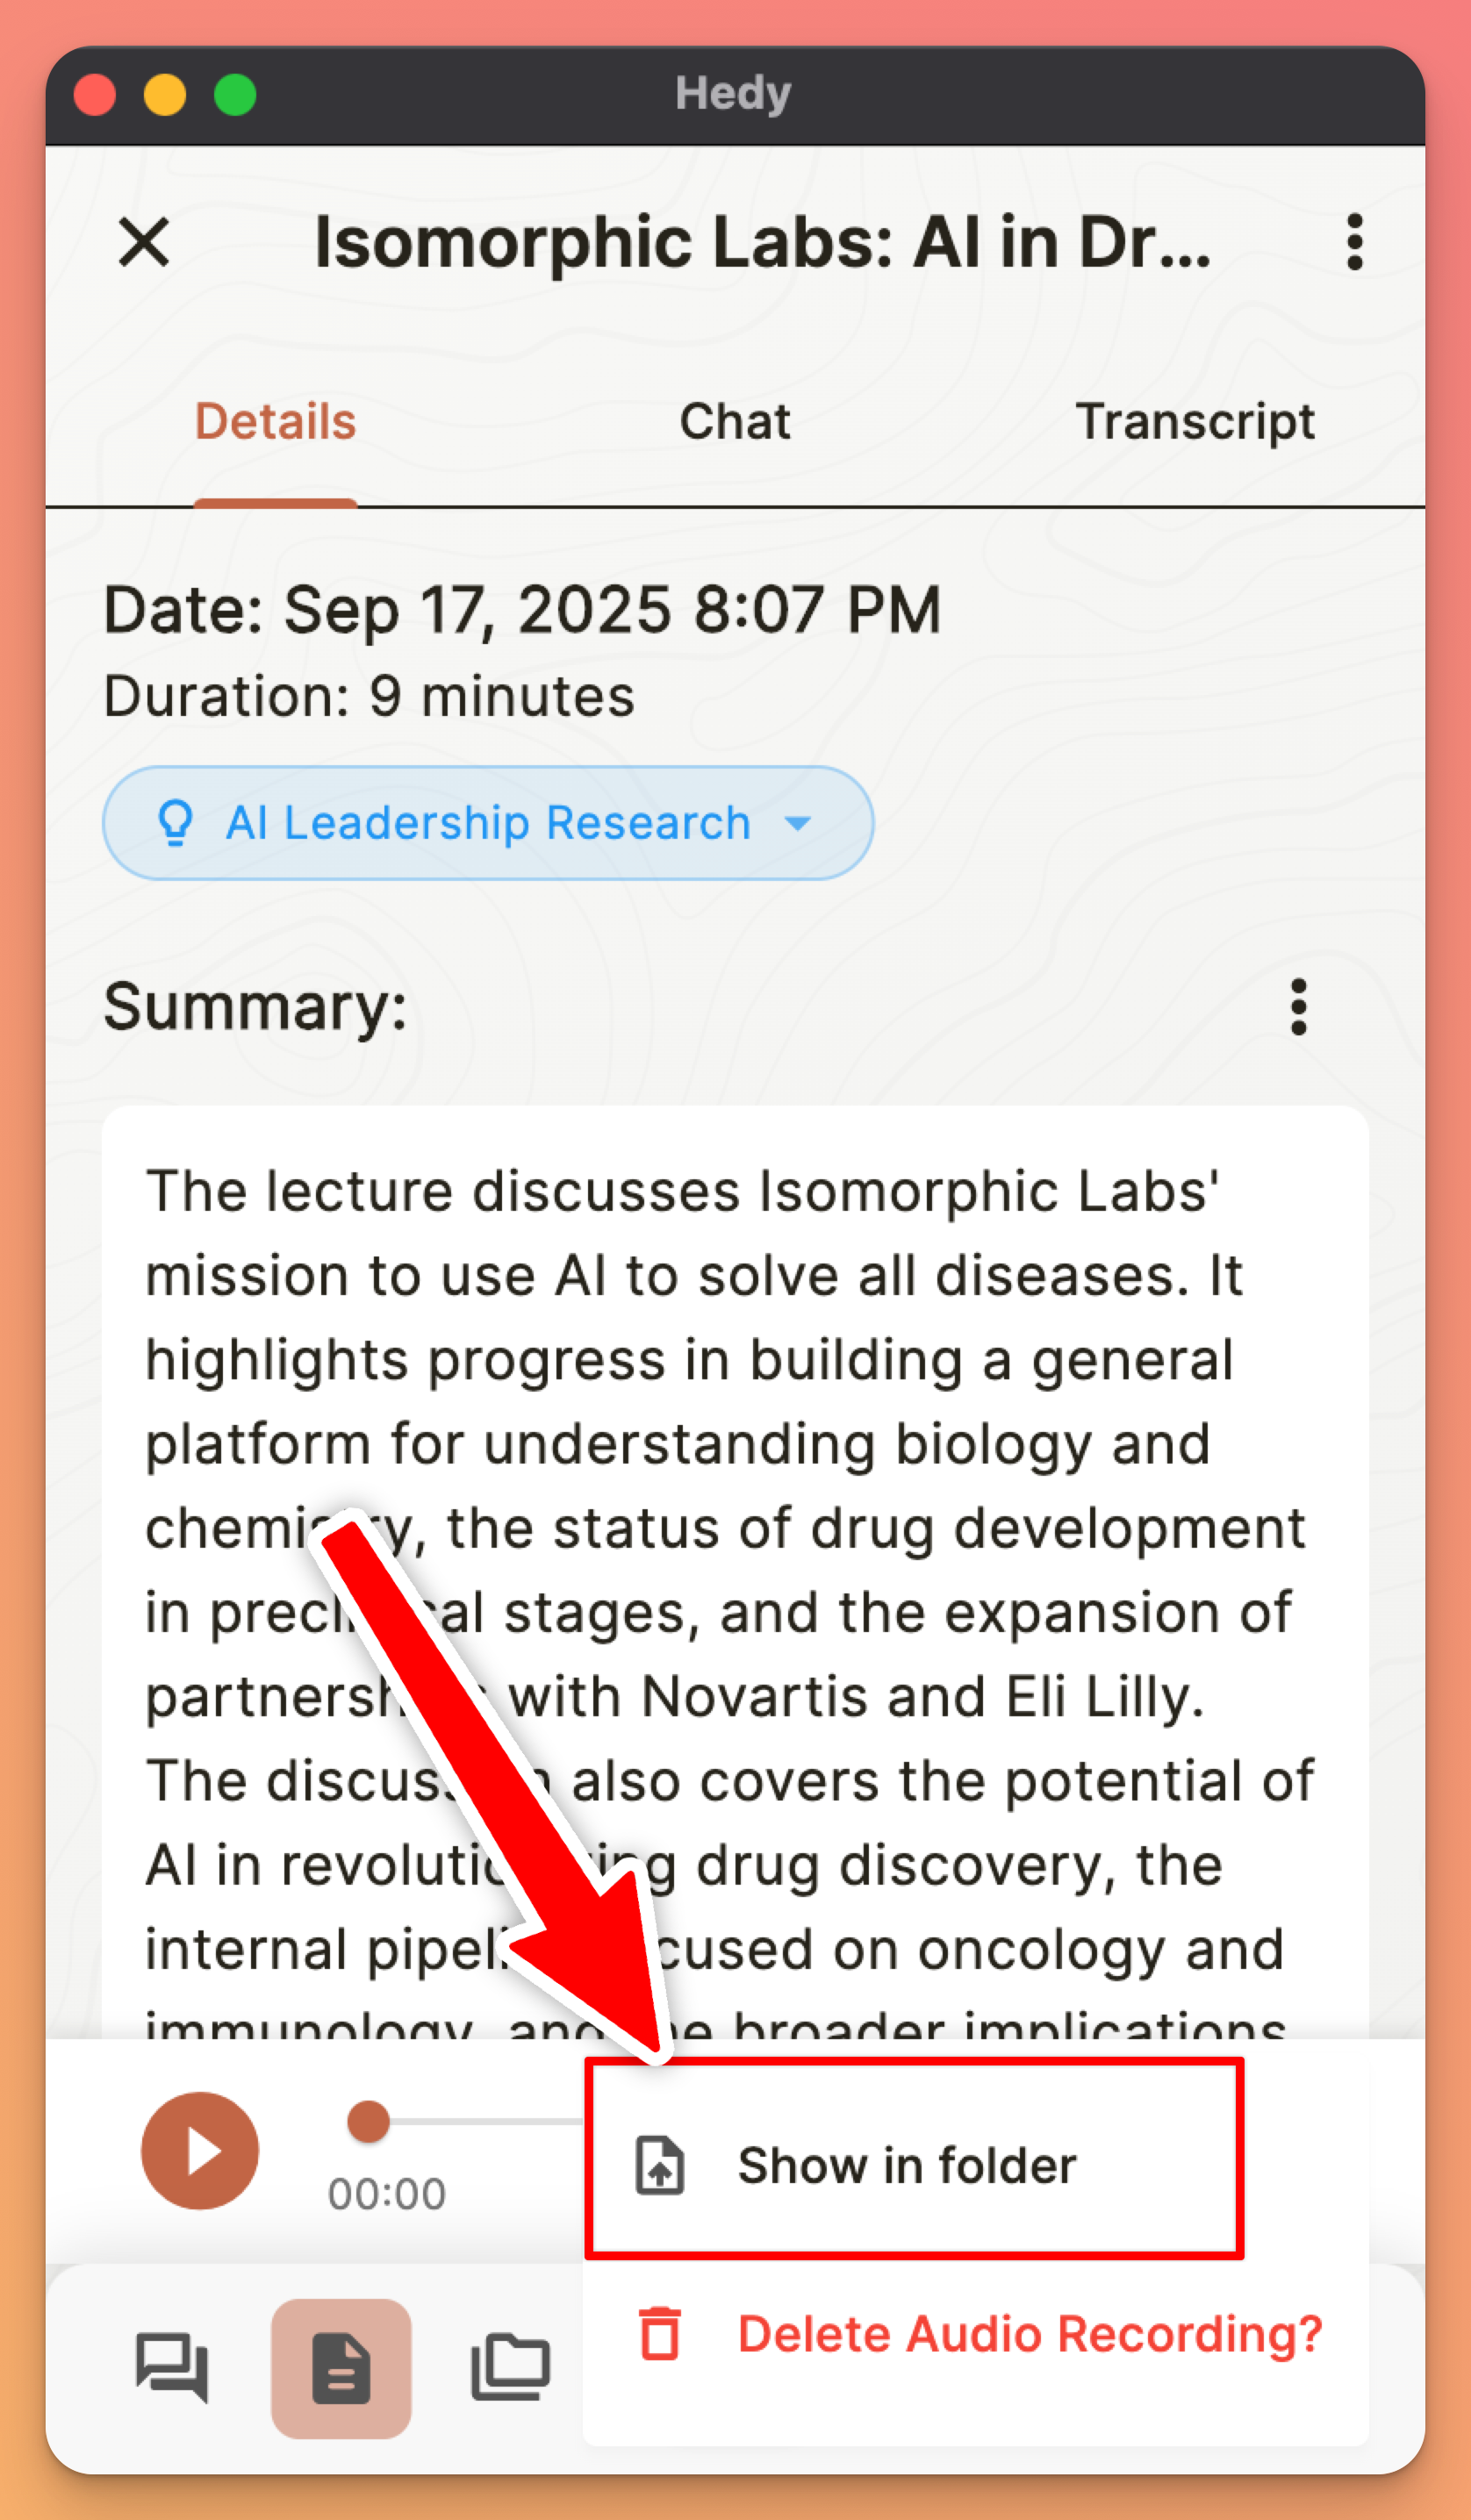Play the audio recording
Image resolution: width=1471 pixels, height=2520 pixels.
point(200,2150)
